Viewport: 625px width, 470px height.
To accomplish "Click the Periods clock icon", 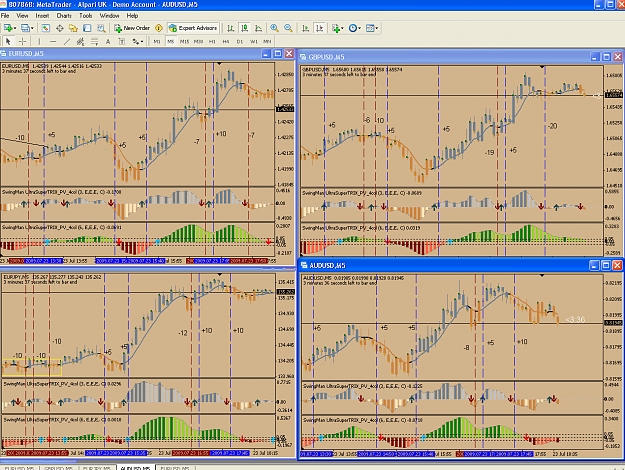I will point(352,28).
